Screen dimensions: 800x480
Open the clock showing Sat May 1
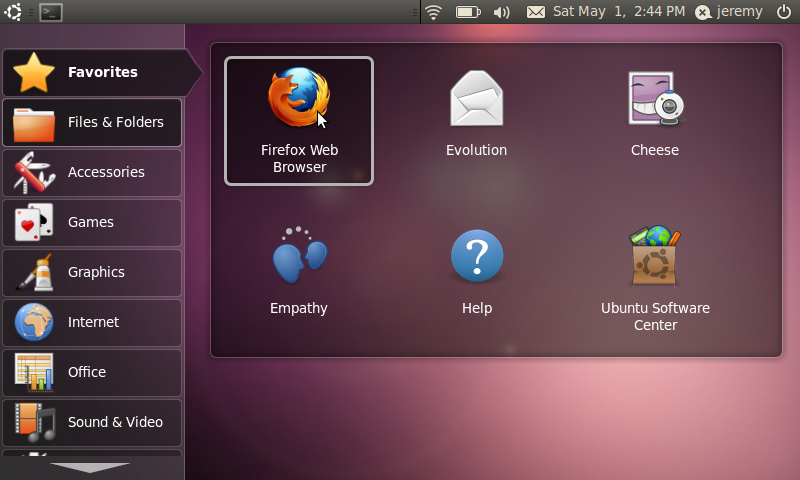[619, 11]
